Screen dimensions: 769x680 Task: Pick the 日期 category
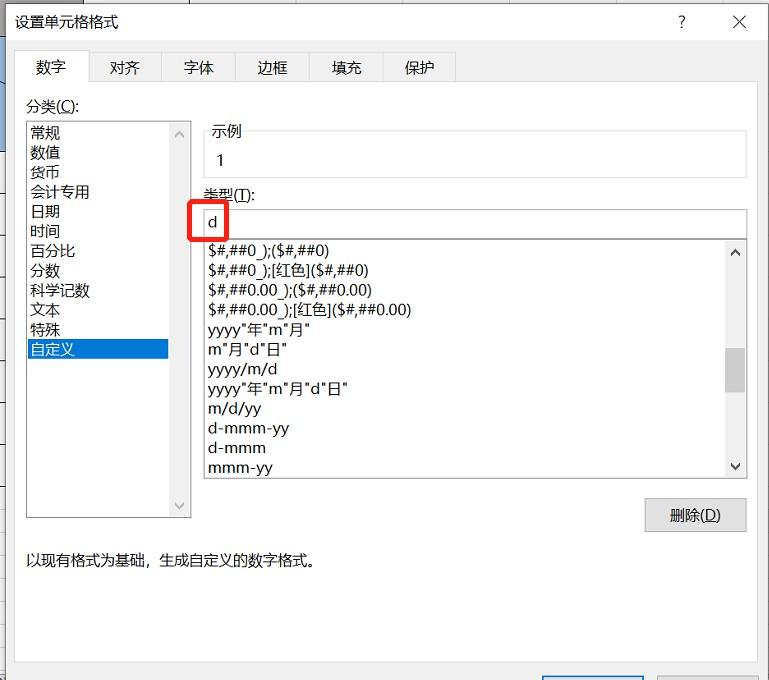(98, 211)
